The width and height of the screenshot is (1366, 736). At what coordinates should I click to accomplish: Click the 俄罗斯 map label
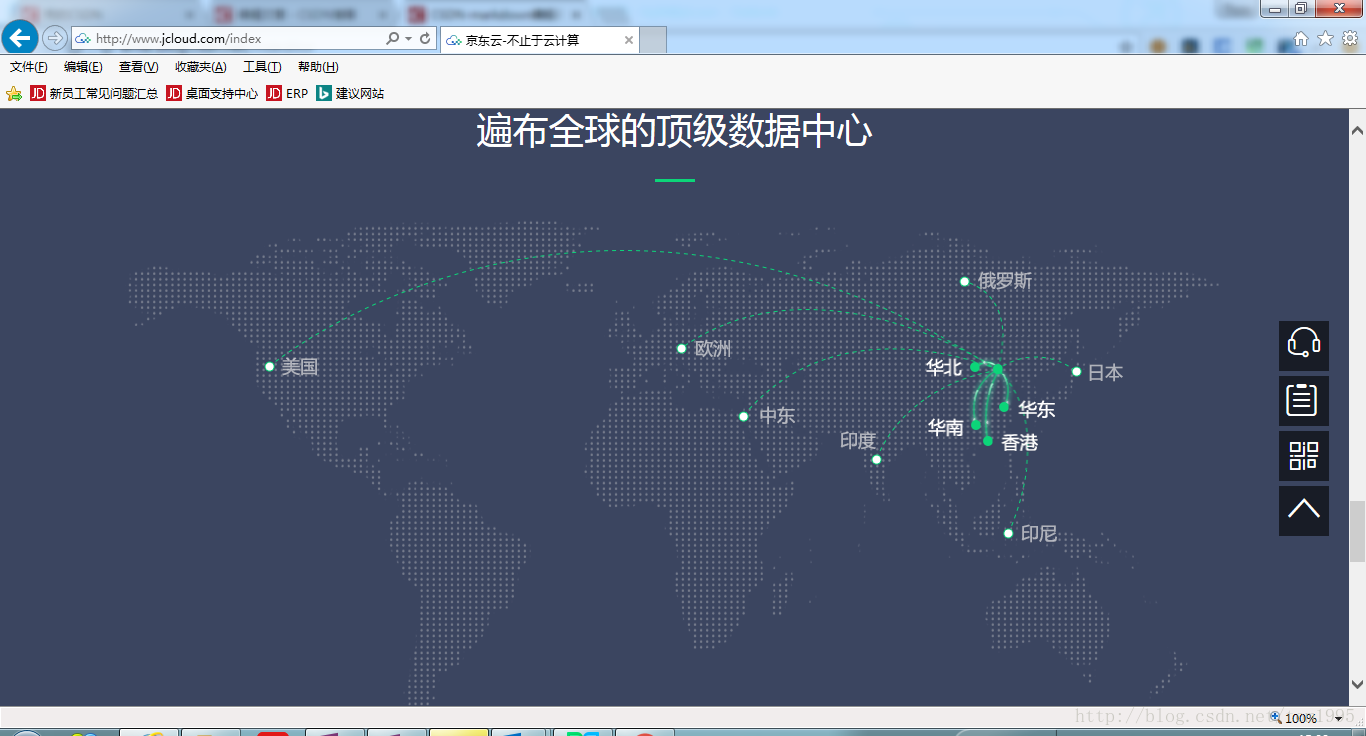pos(1005,282)
